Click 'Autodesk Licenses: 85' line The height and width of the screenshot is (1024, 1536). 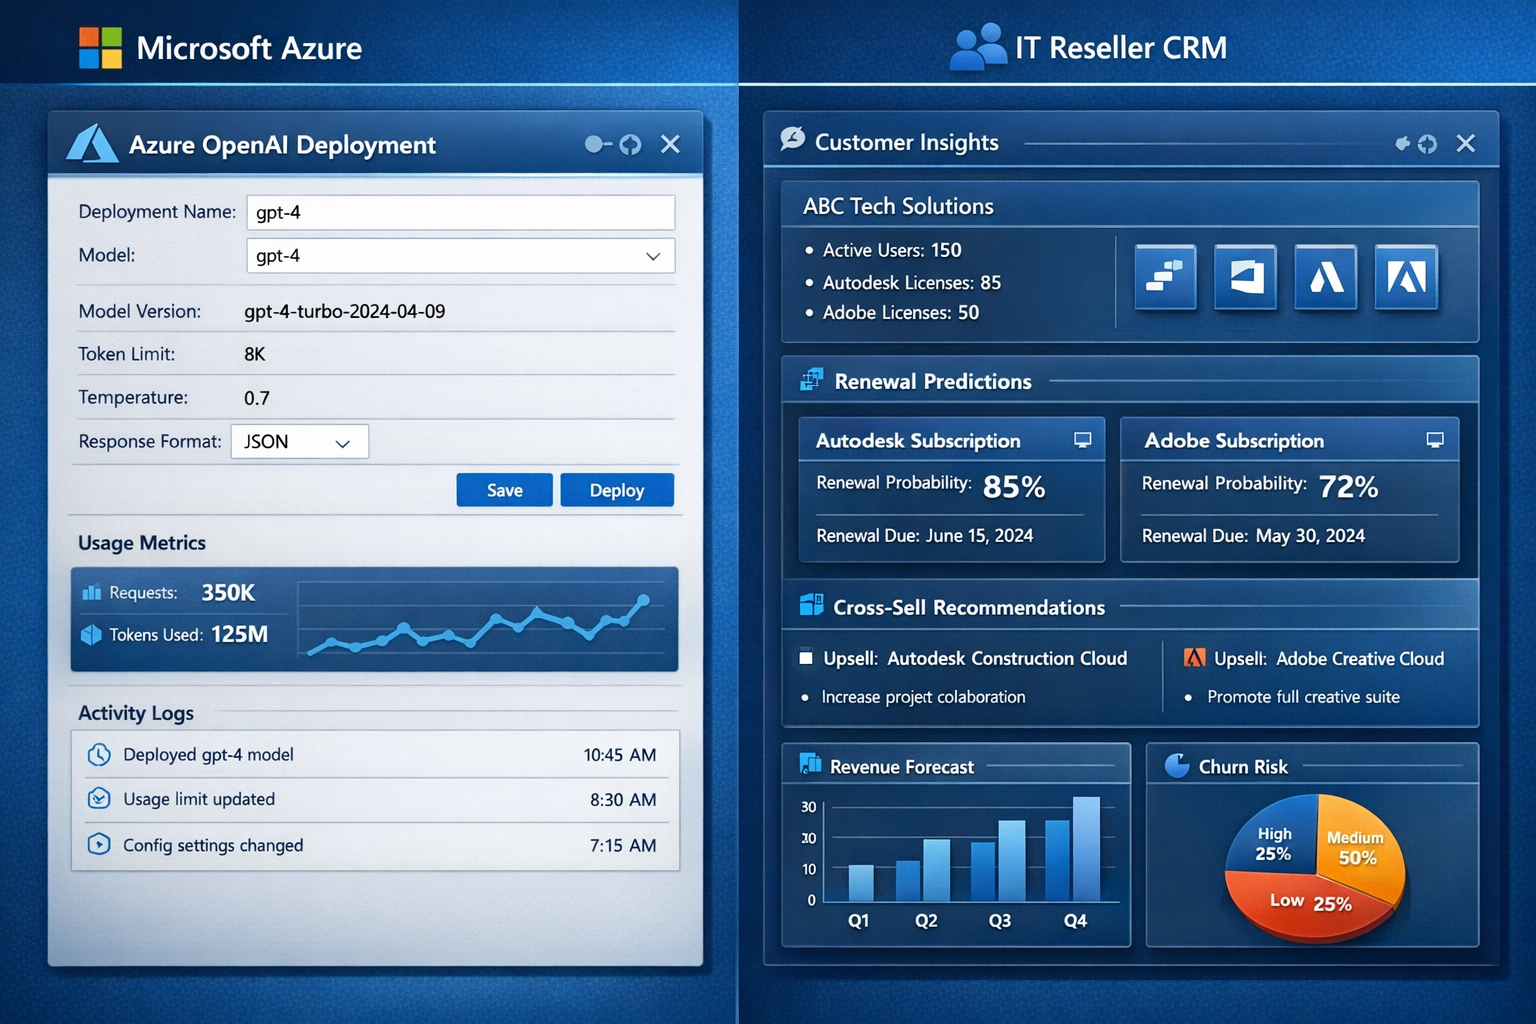click(x=911, y=283)
